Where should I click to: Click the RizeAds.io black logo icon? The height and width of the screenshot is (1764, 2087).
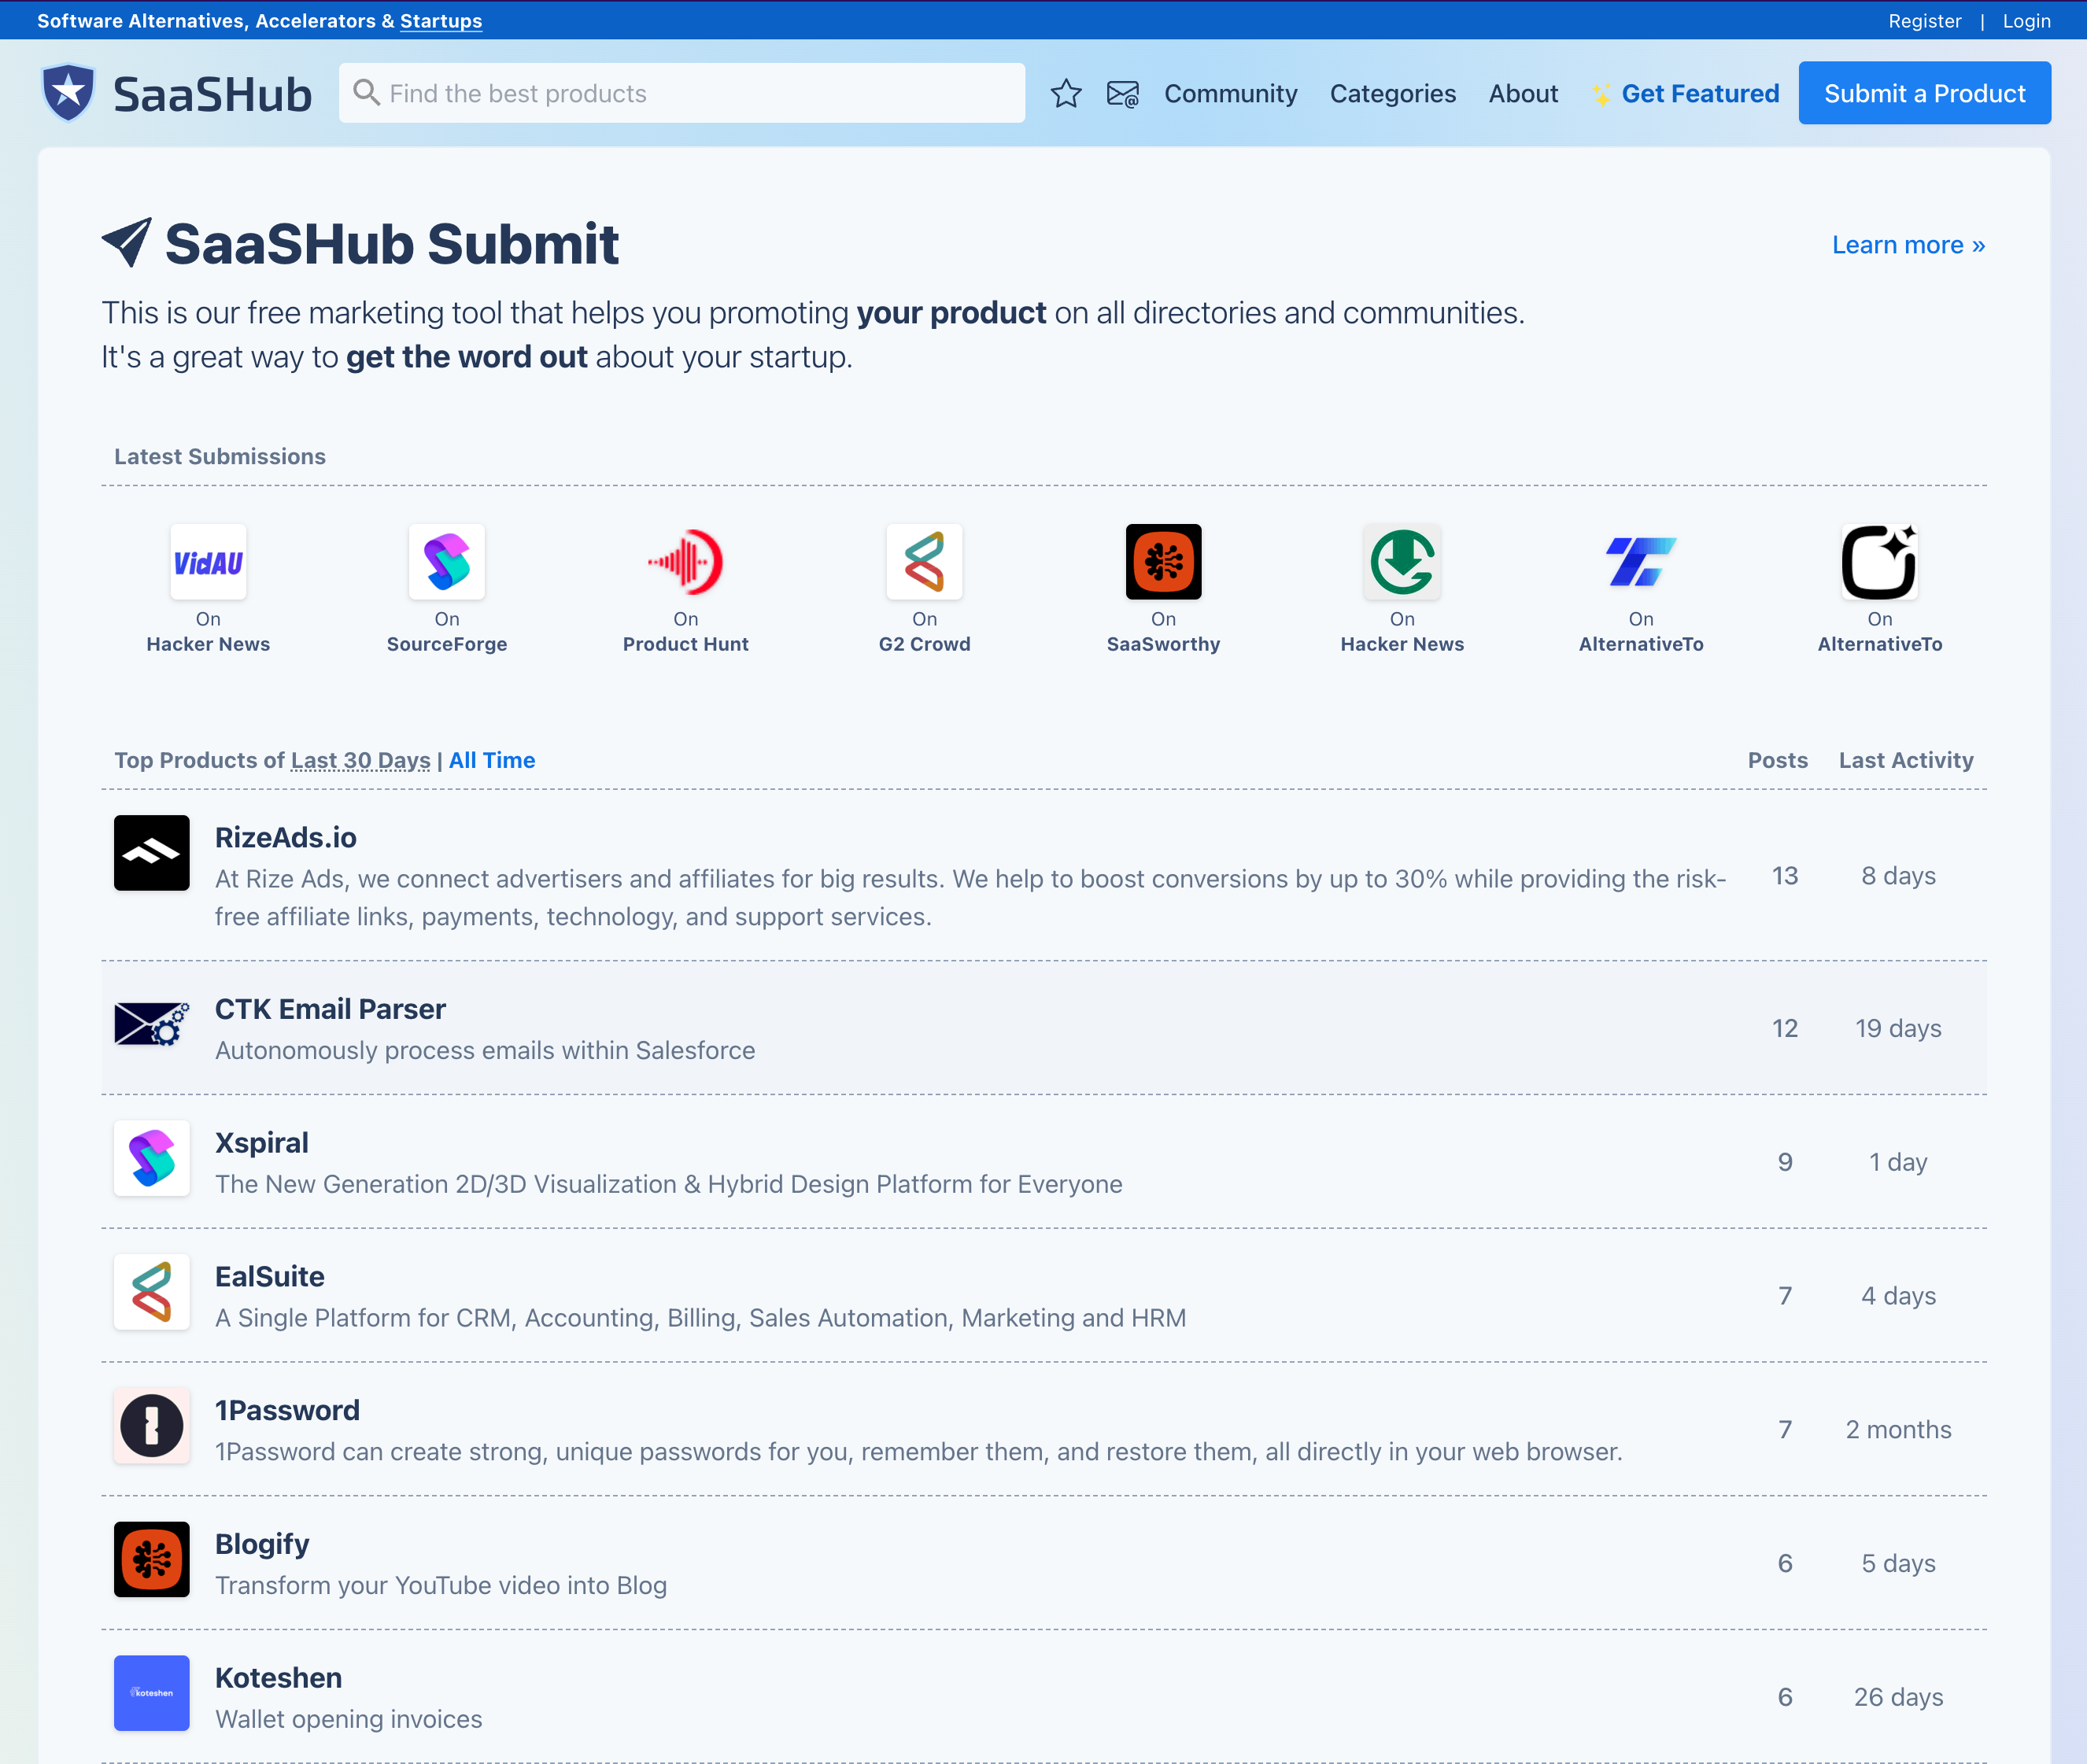tap(152, 853)
